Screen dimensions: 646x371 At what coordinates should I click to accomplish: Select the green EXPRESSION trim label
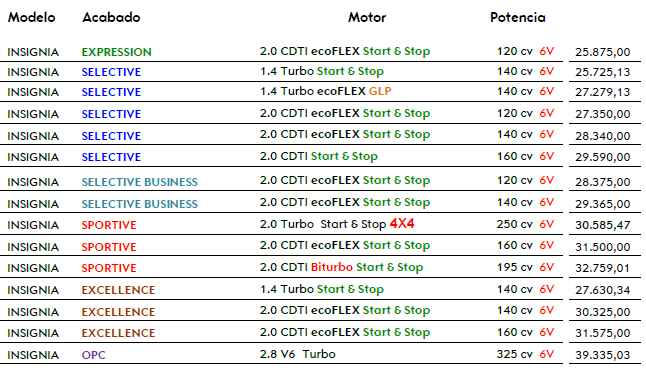tap(117, 52)
